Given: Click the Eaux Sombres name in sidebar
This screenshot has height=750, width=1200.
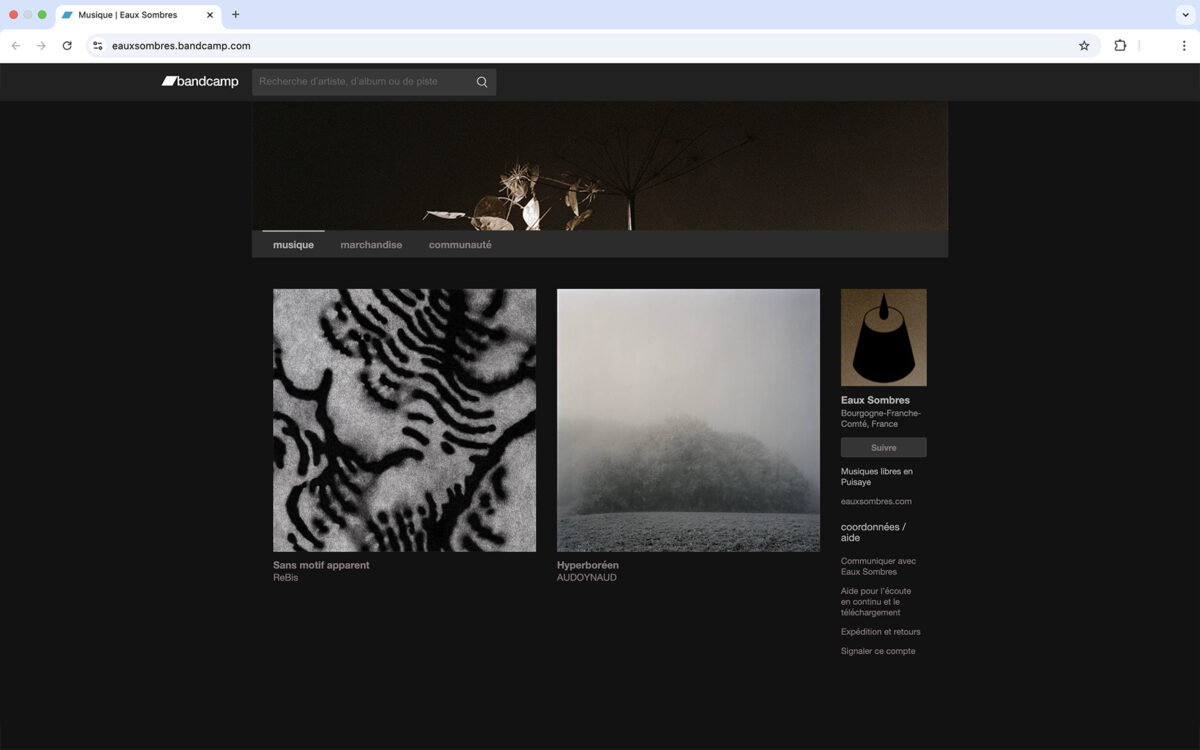Looking at the screenshot, I should coord(875,400).
